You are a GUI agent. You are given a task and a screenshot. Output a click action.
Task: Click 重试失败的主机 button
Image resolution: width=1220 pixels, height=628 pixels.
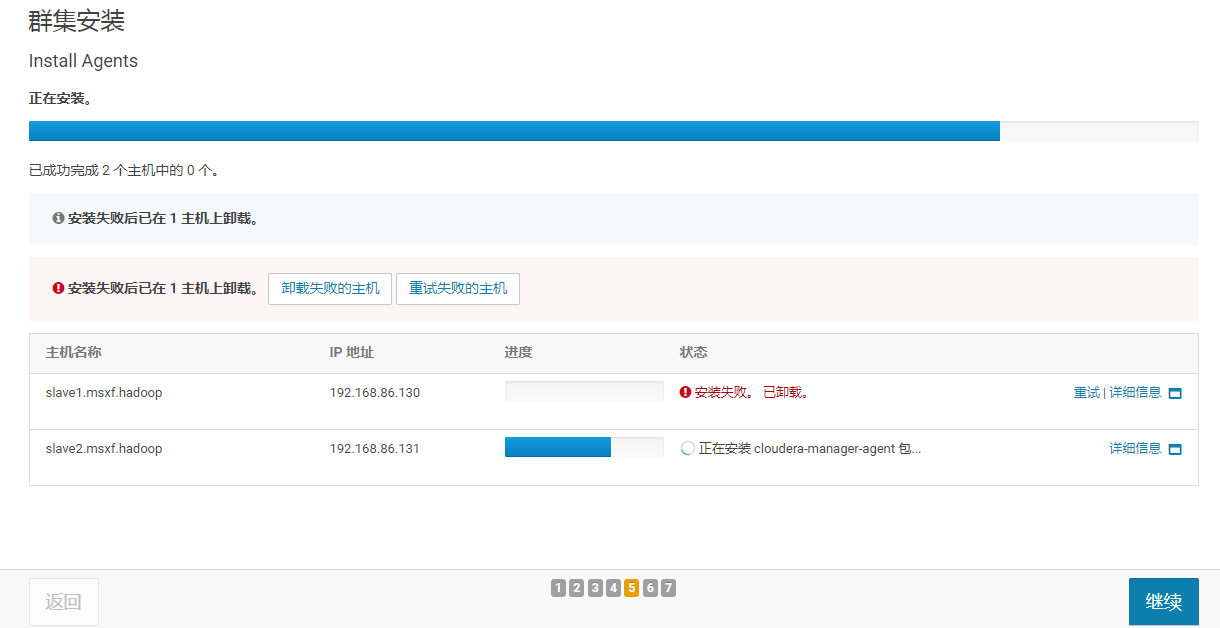[x=458, y=288]
